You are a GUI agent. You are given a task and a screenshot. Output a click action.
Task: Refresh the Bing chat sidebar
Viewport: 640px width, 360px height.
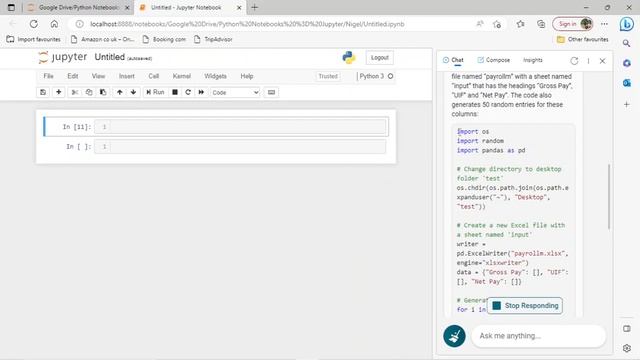point(574,61)
